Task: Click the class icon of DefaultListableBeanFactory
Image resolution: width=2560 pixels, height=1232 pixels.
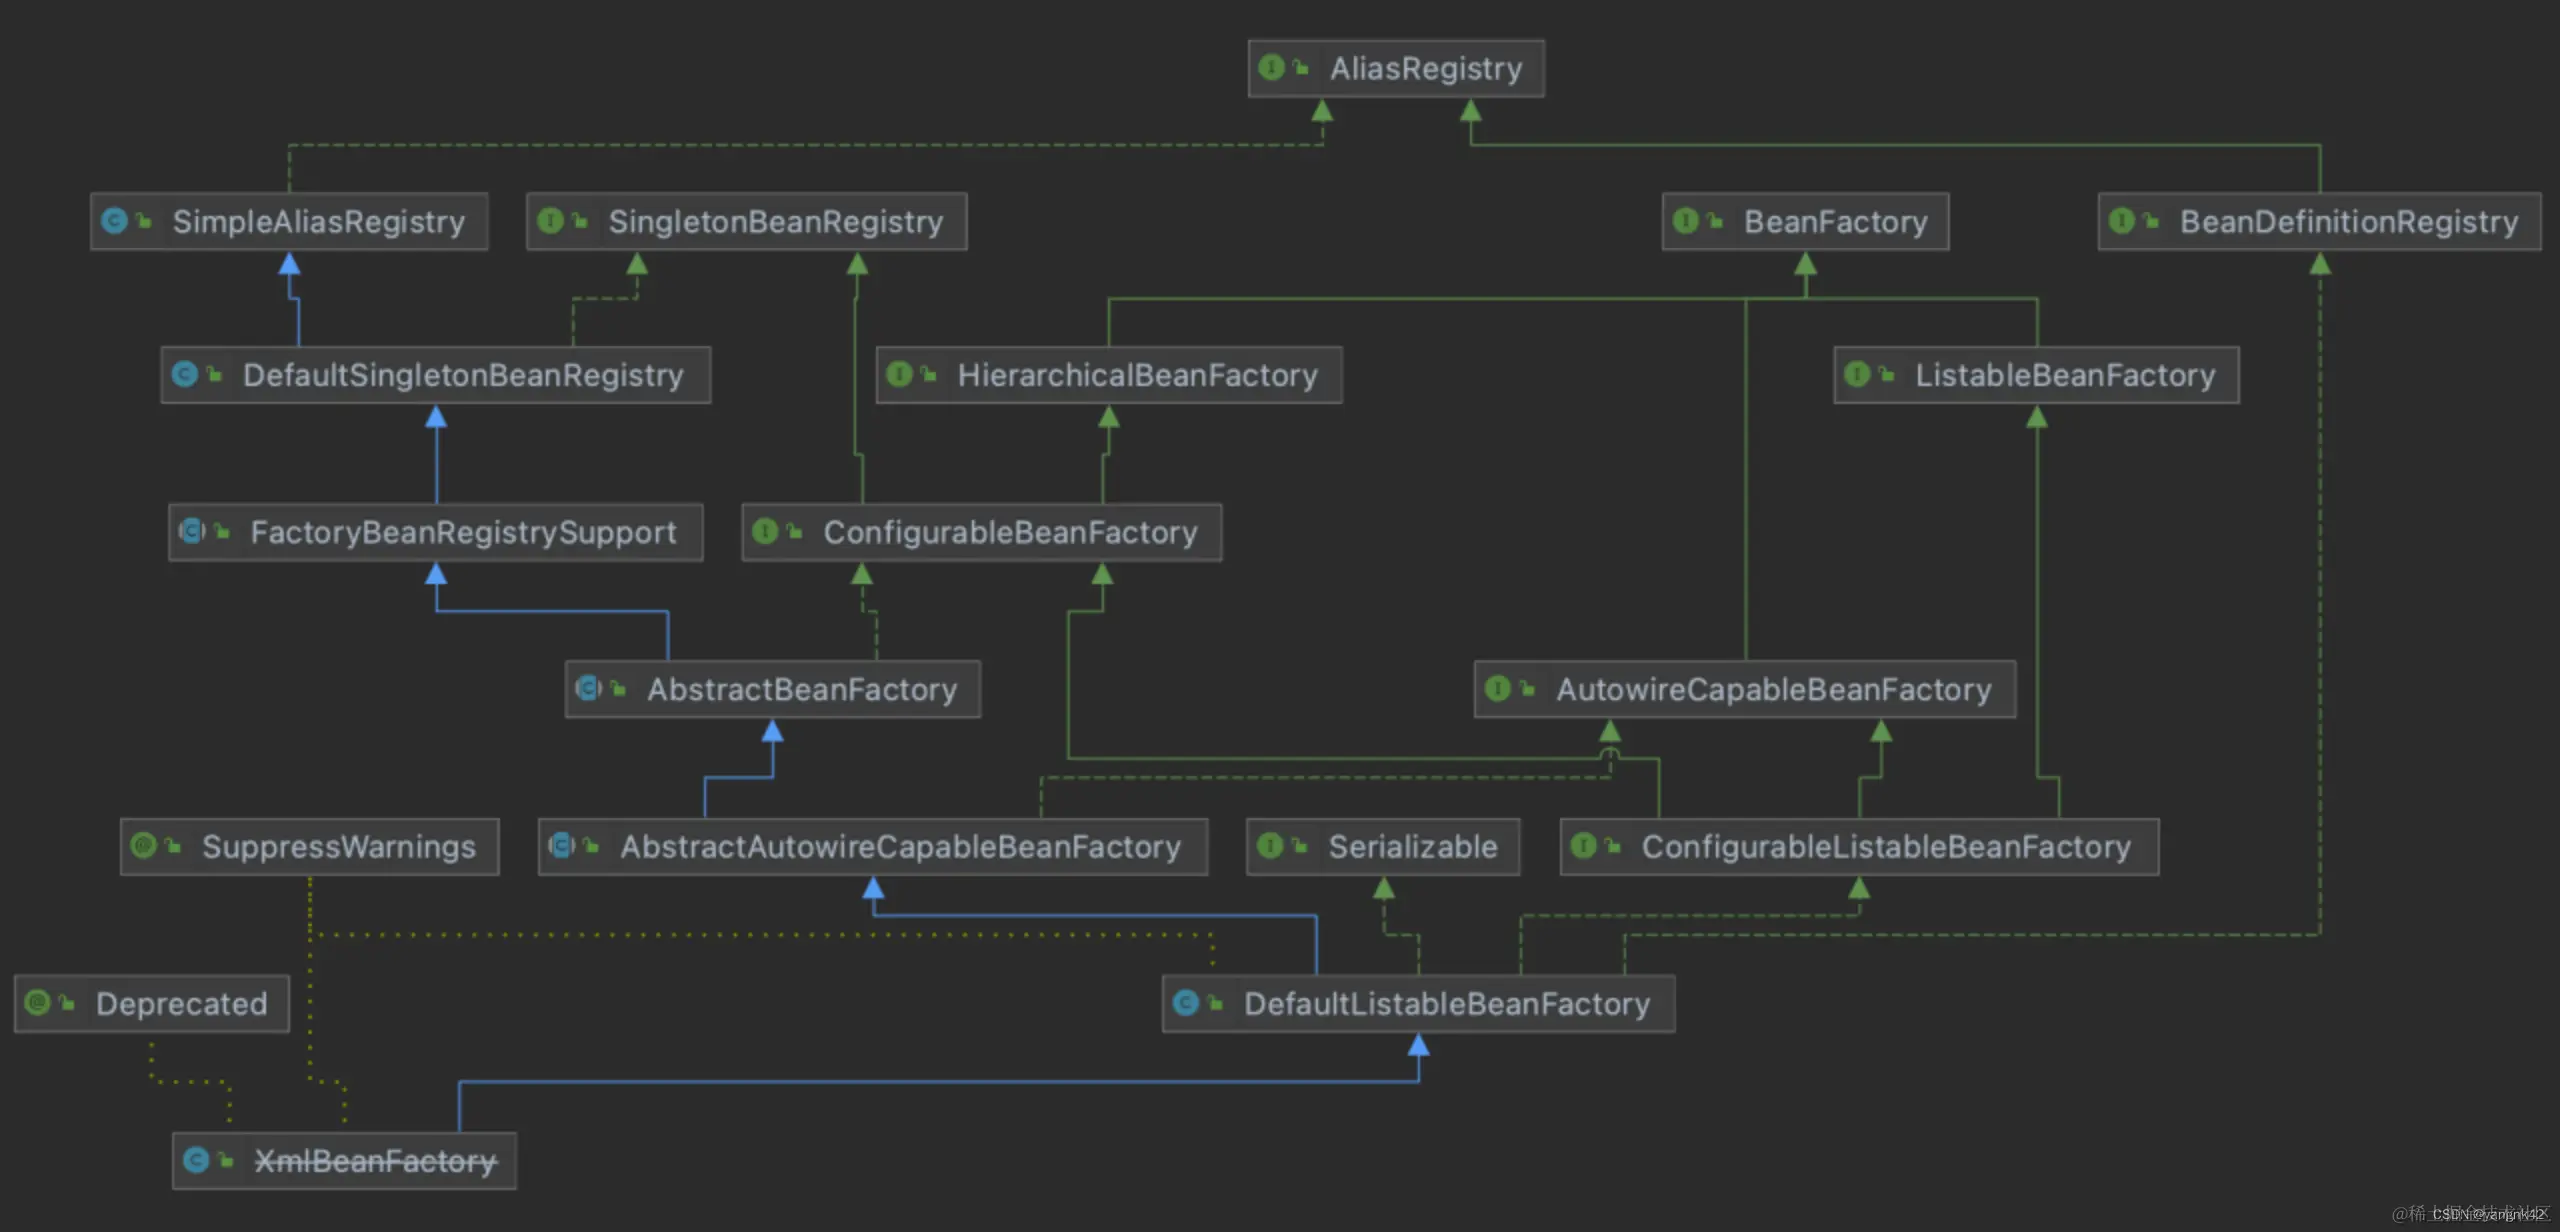Action: coord(1186,1002)
